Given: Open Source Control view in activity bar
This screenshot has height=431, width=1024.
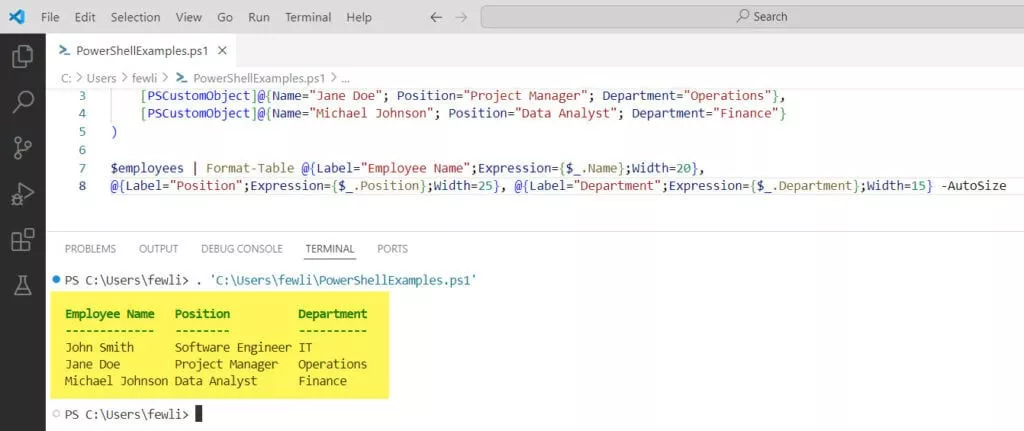Looking at the screenshot, I should click(23, 148).
